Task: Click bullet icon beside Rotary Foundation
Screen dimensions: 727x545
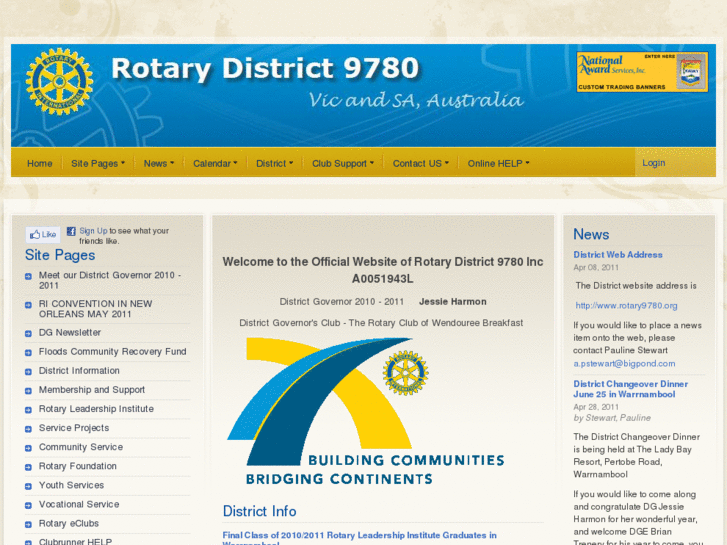Action: 28,467
